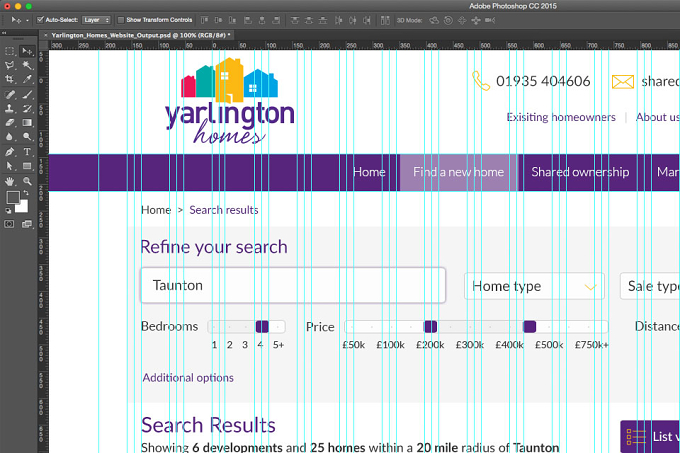Viewport: 680px width, 453px height.
Task: Click the Exisiting homeowners link
Action: click(x=561, y=117)
